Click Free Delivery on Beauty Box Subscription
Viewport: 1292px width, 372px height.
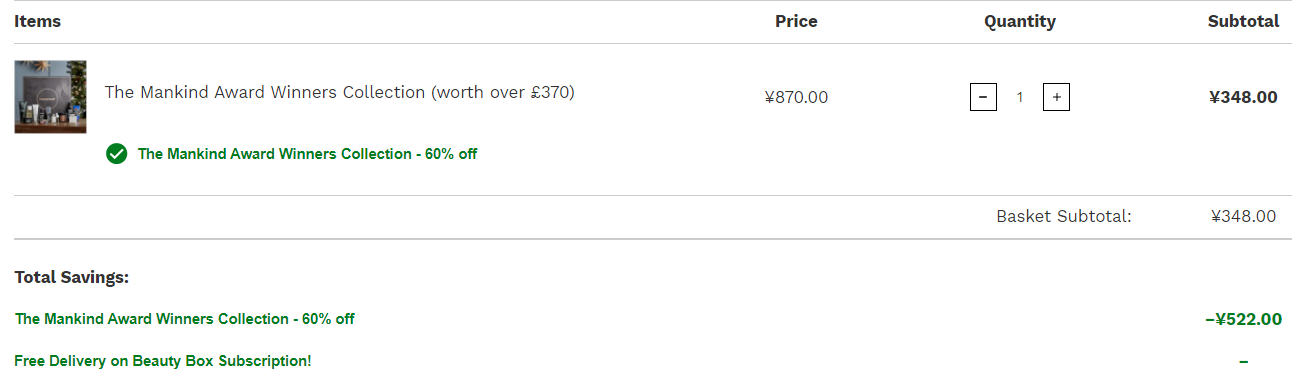163,360
